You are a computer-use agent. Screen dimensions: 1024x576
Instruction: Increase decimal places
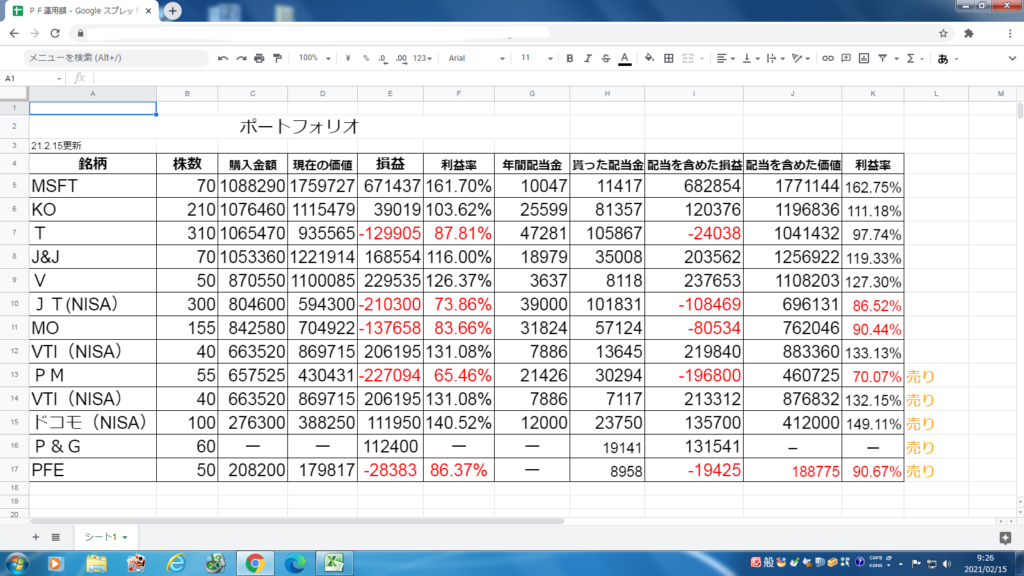(401, 58)
